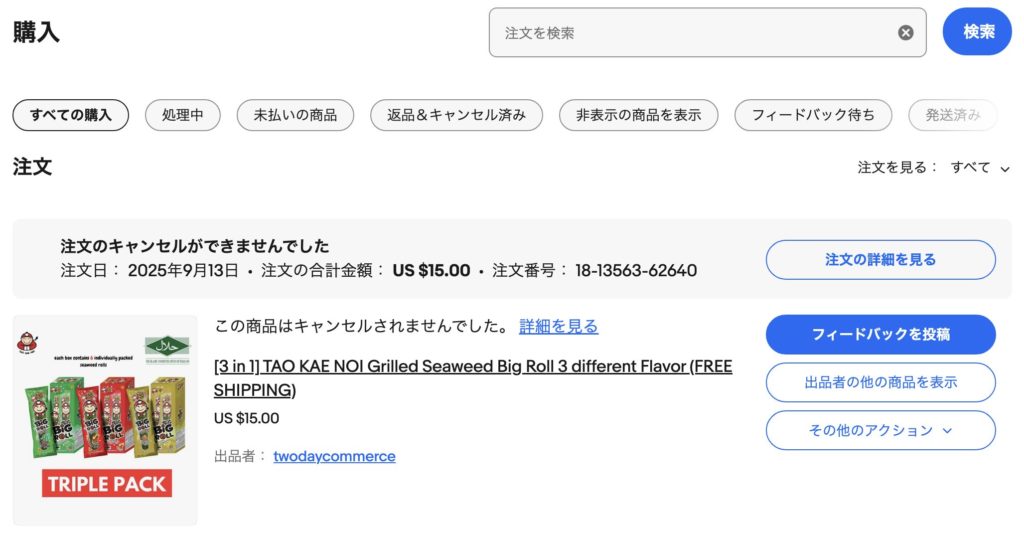The image size is (1024, 536).
Task: Select the 処理中 filter tab
Action: [x=183, y=115]
